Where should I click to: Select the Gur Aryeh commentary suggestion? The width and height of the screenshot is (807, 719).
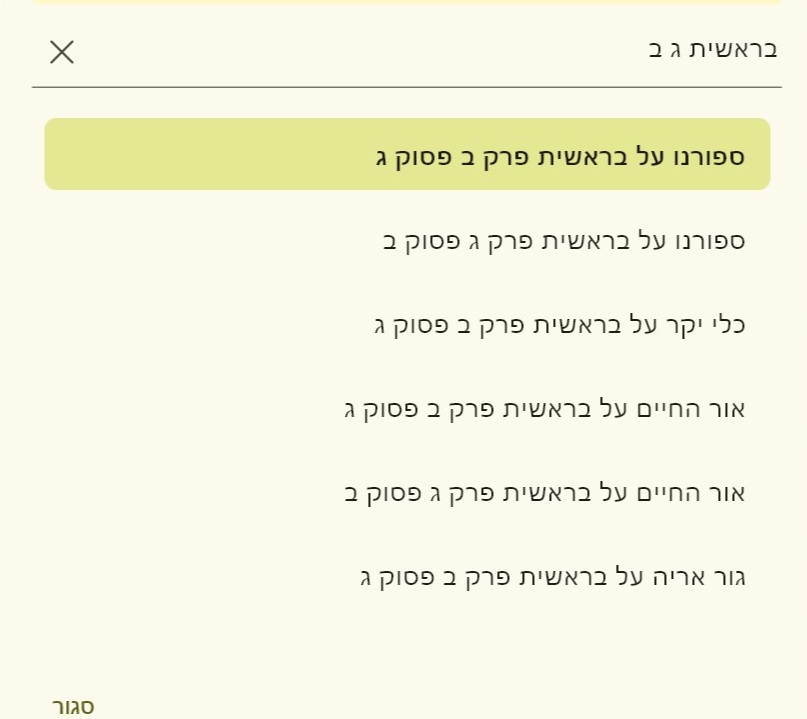click(x=552, y=577)
